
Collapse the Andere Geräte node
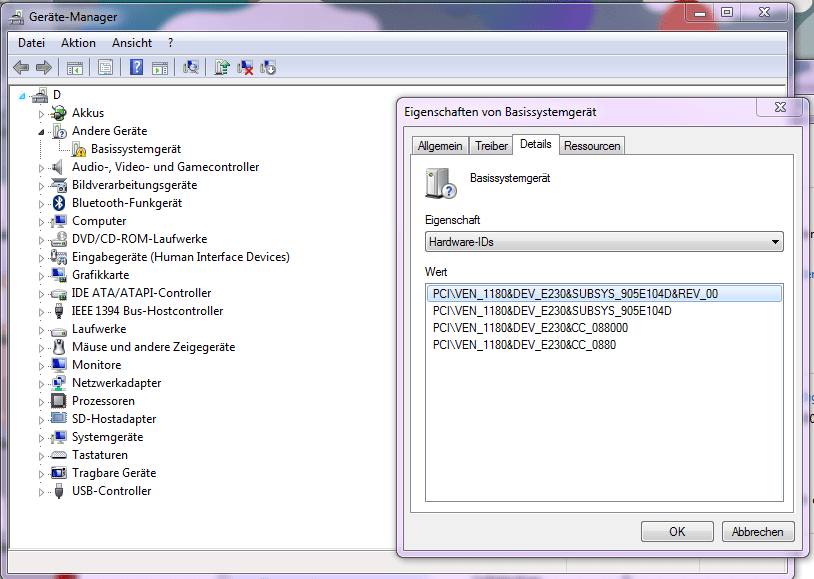click(42, 132)
